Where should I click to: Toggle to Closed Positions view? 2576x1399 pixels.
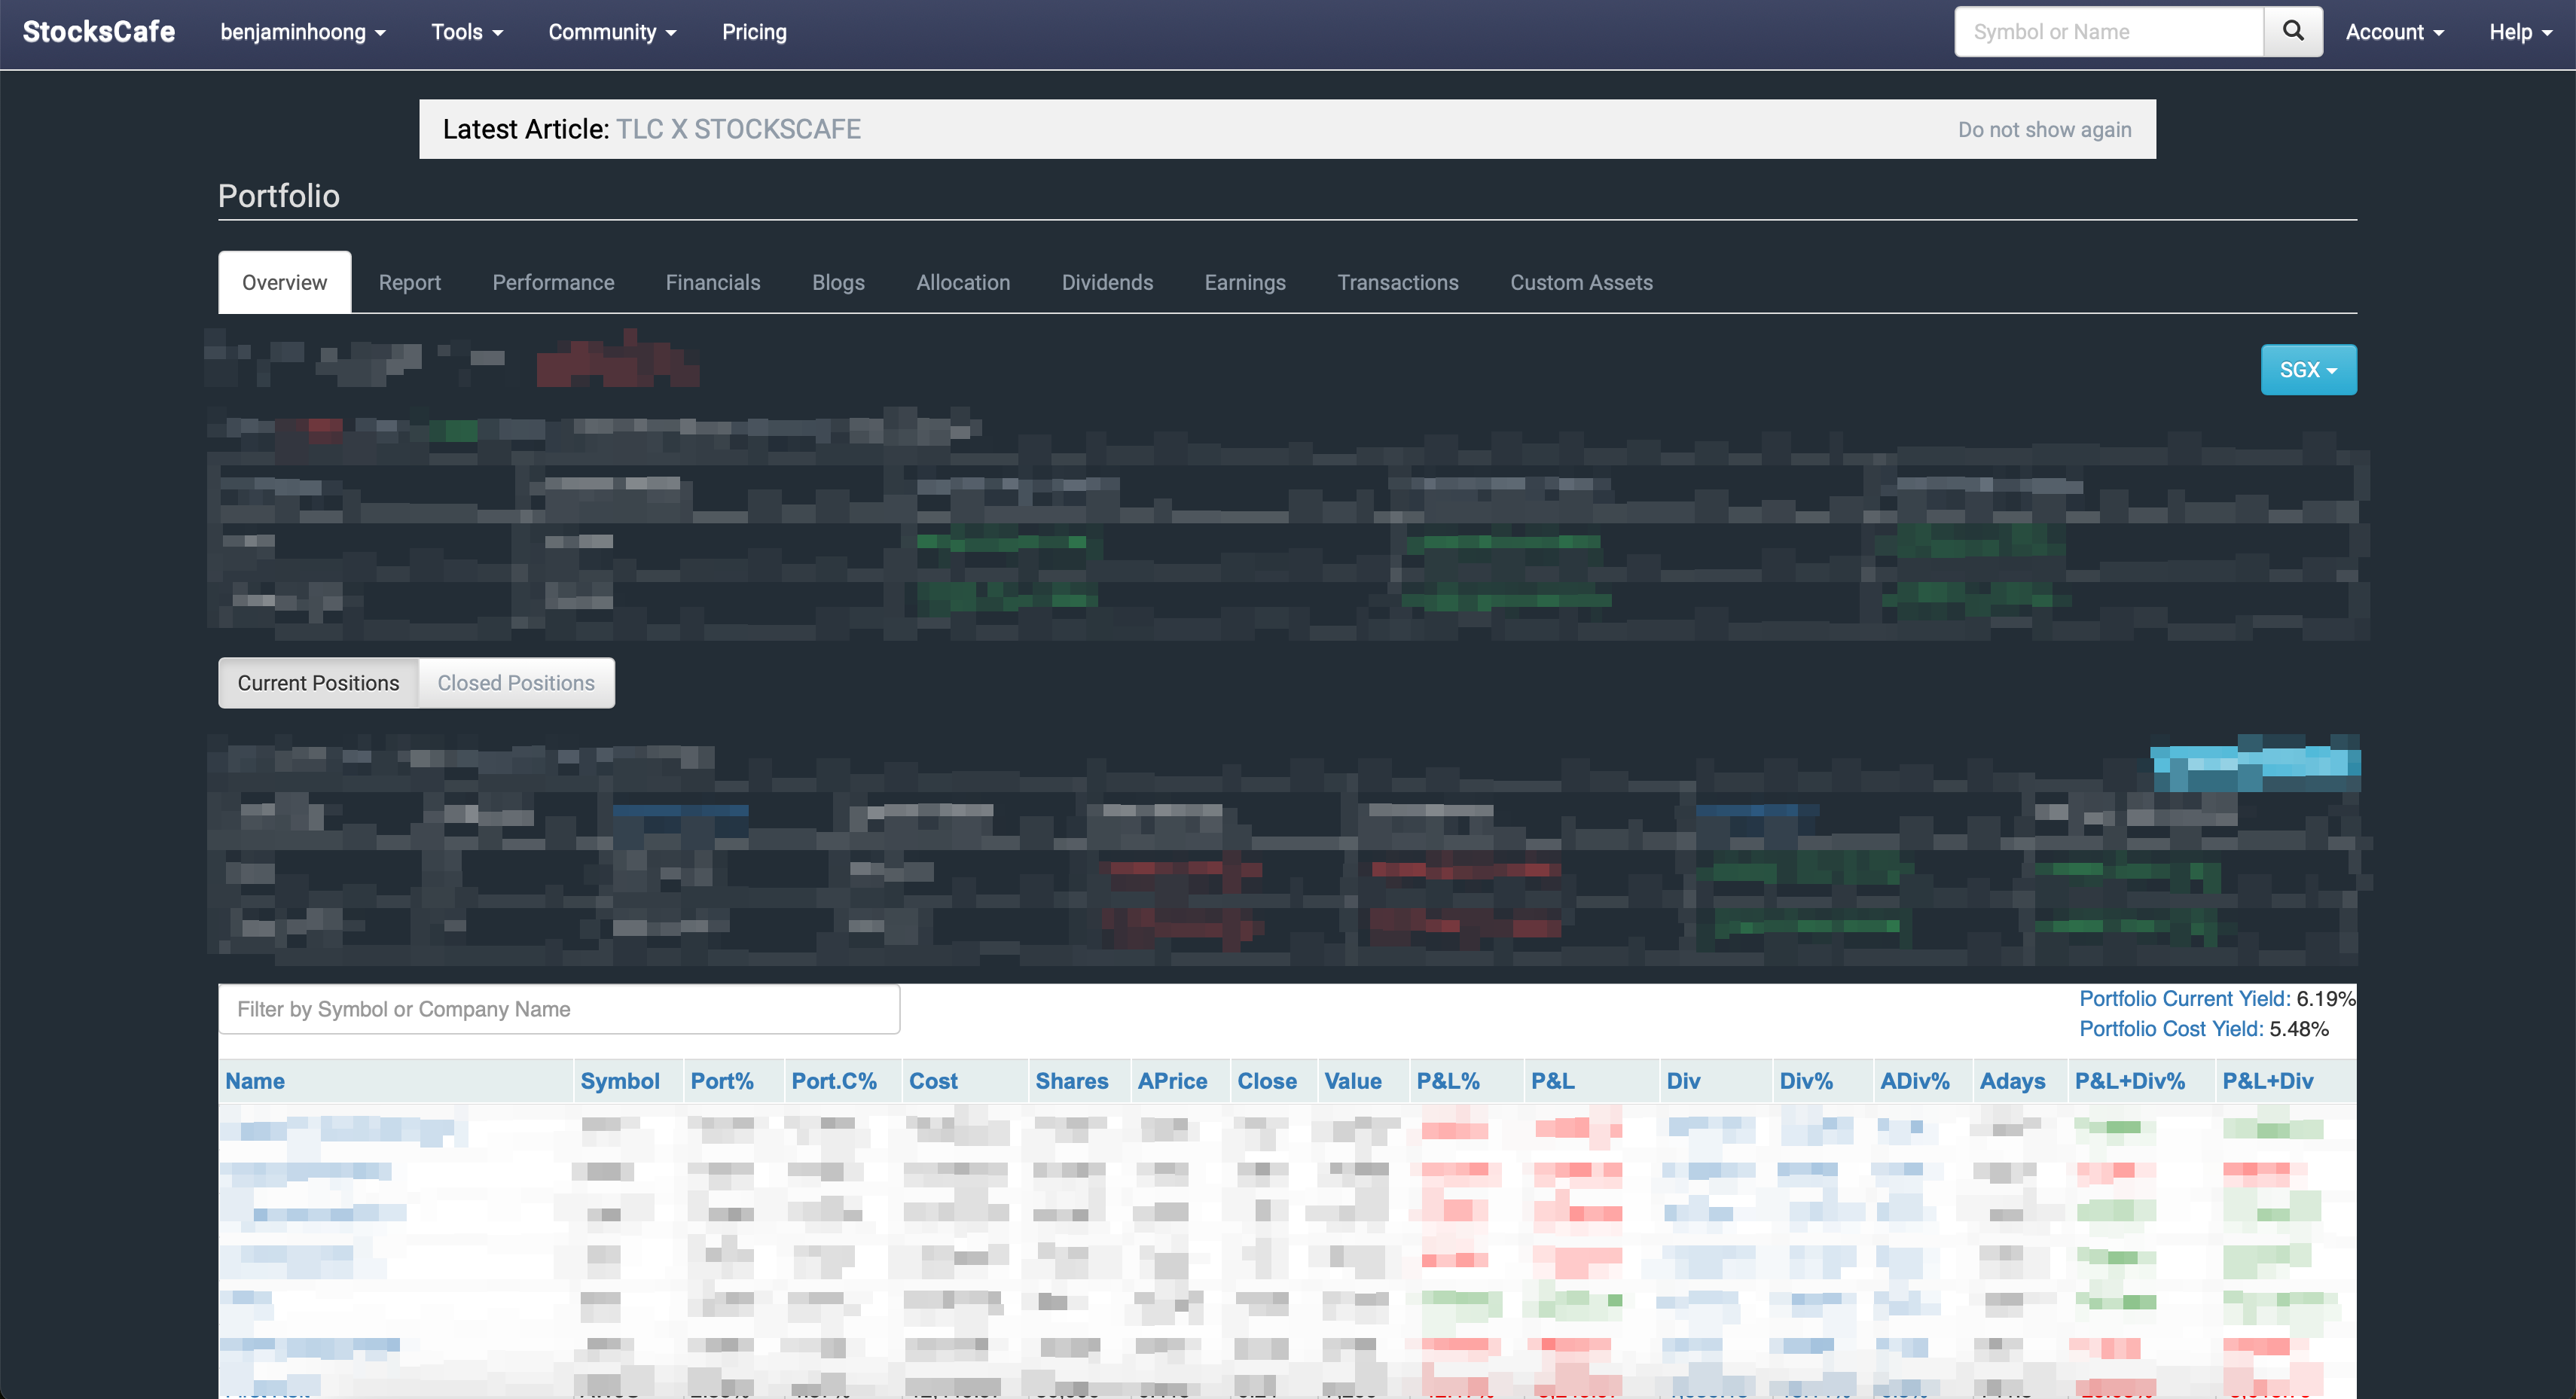point(516,683)
